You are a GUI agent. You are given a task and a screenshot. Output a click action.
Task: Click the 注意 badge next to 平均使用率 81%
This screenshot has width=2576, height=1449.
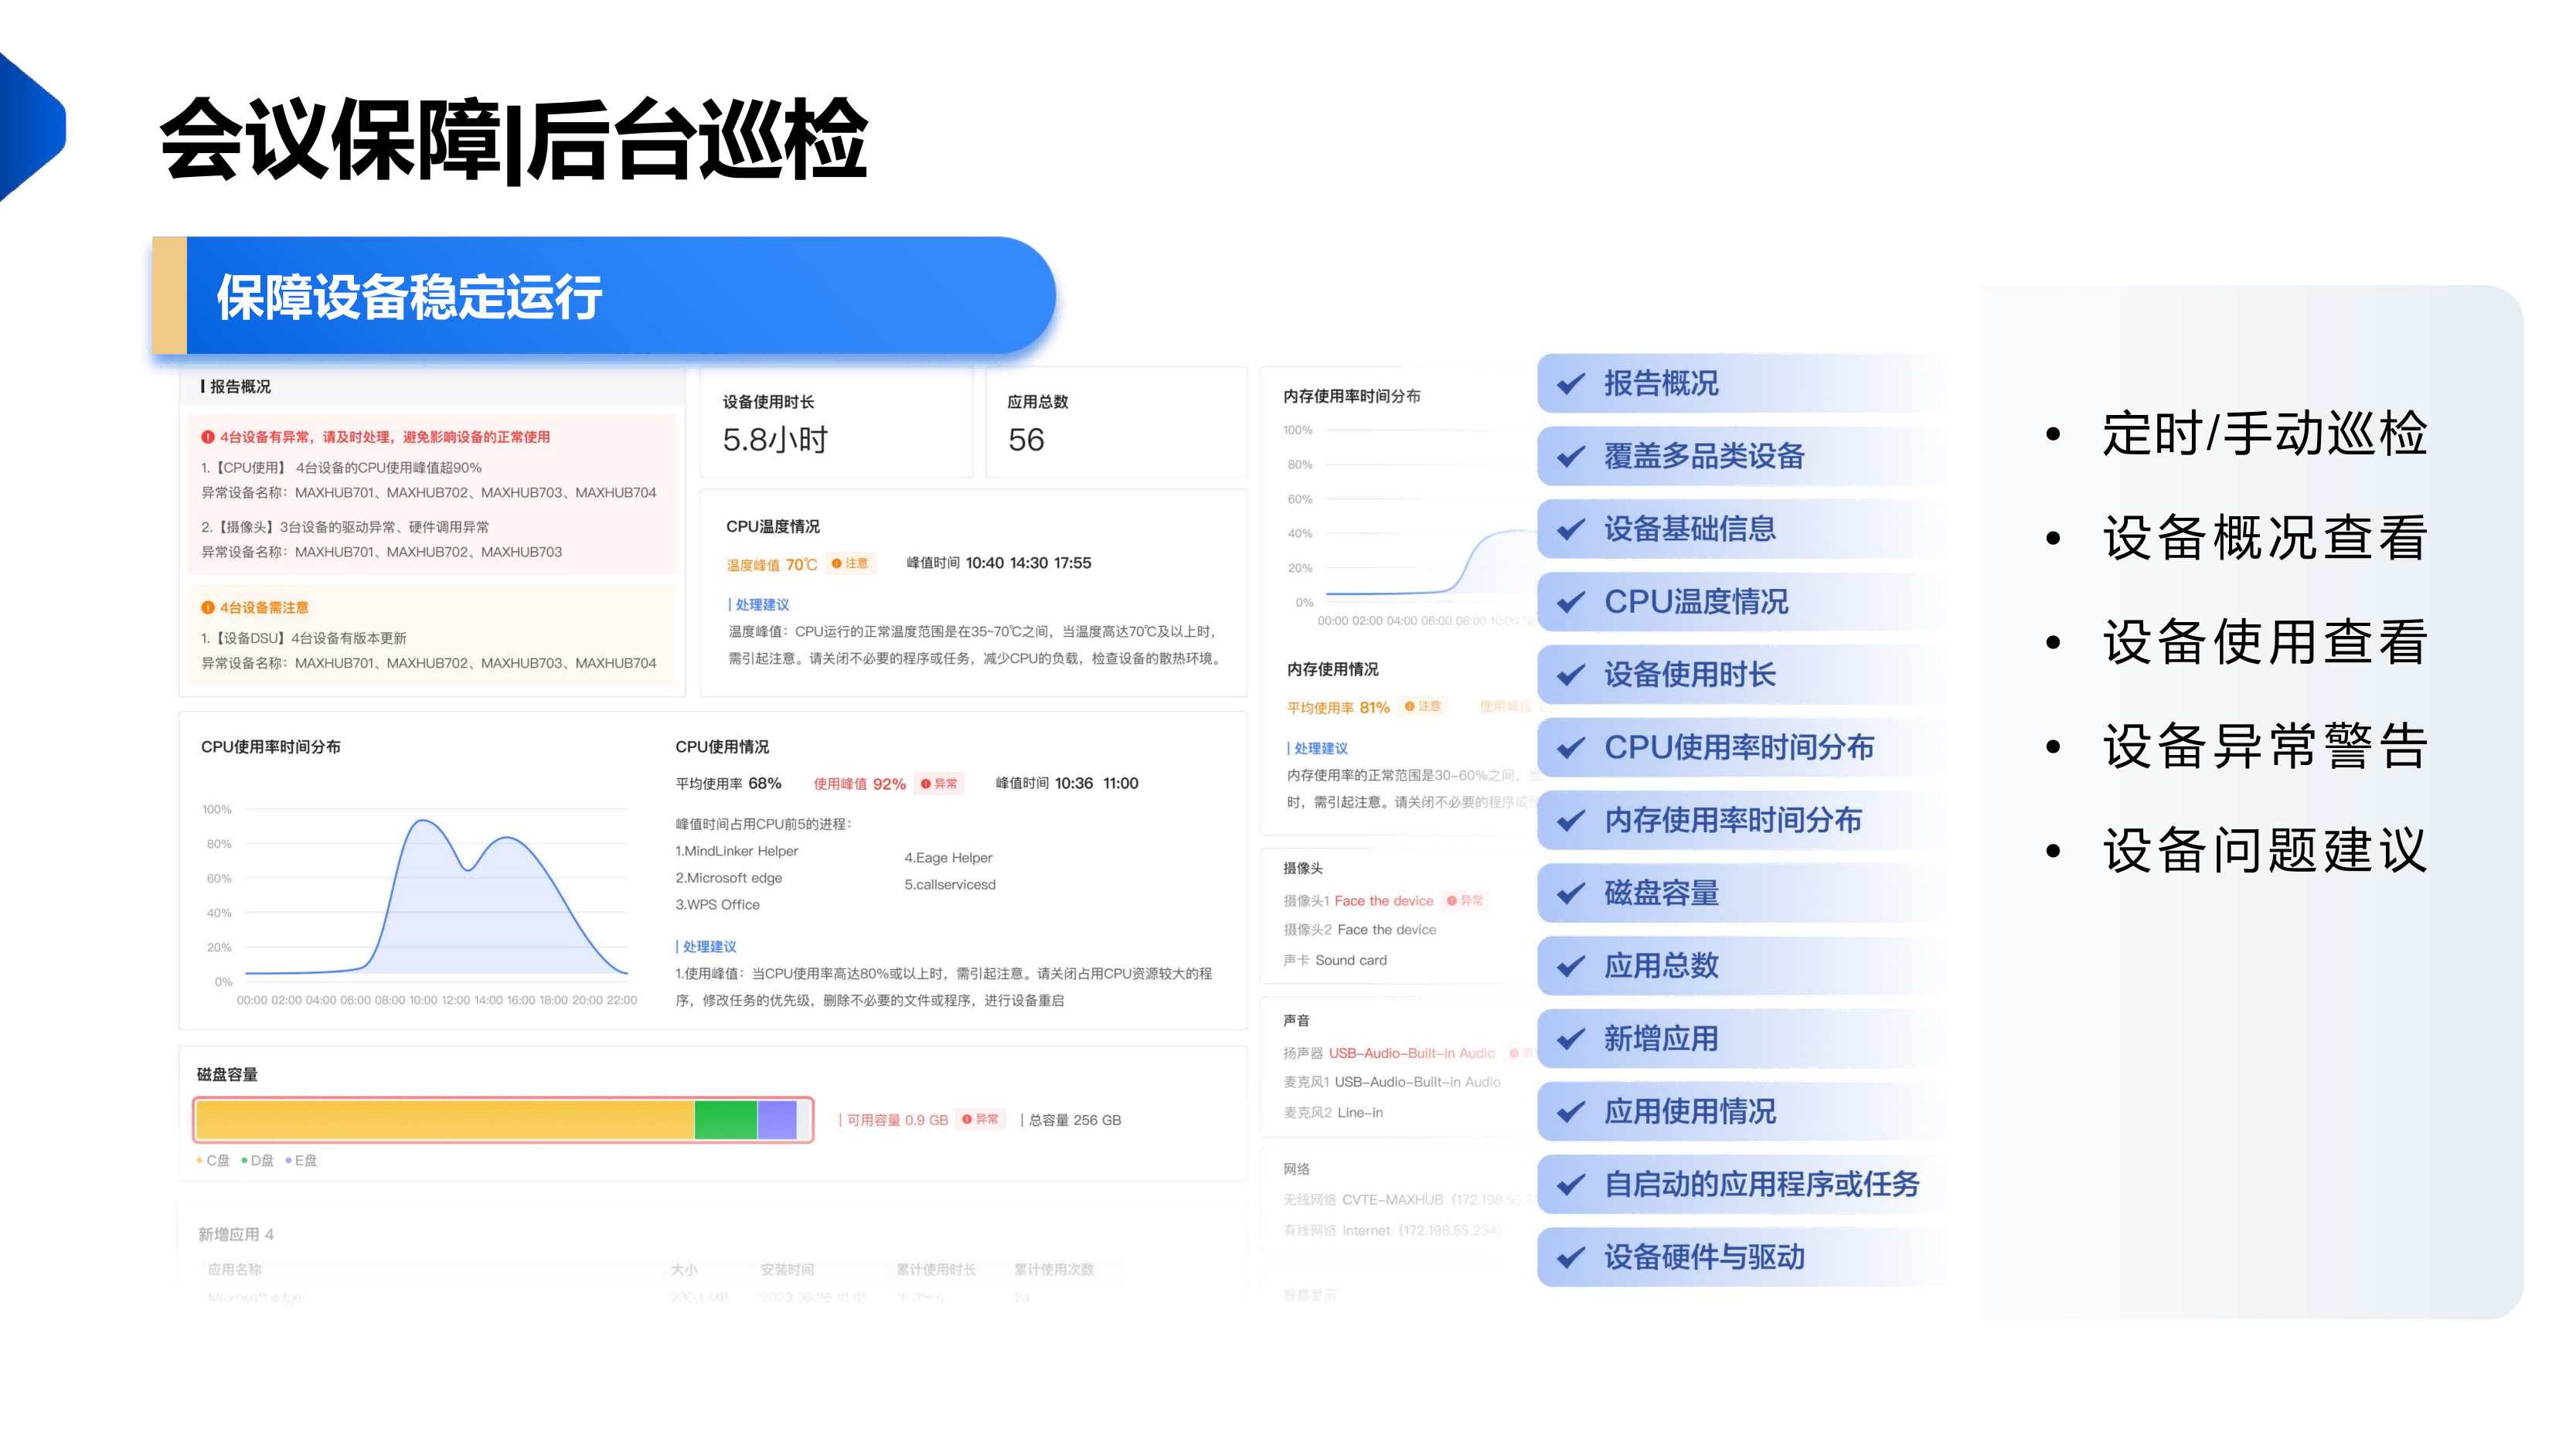pos(1423,706)
